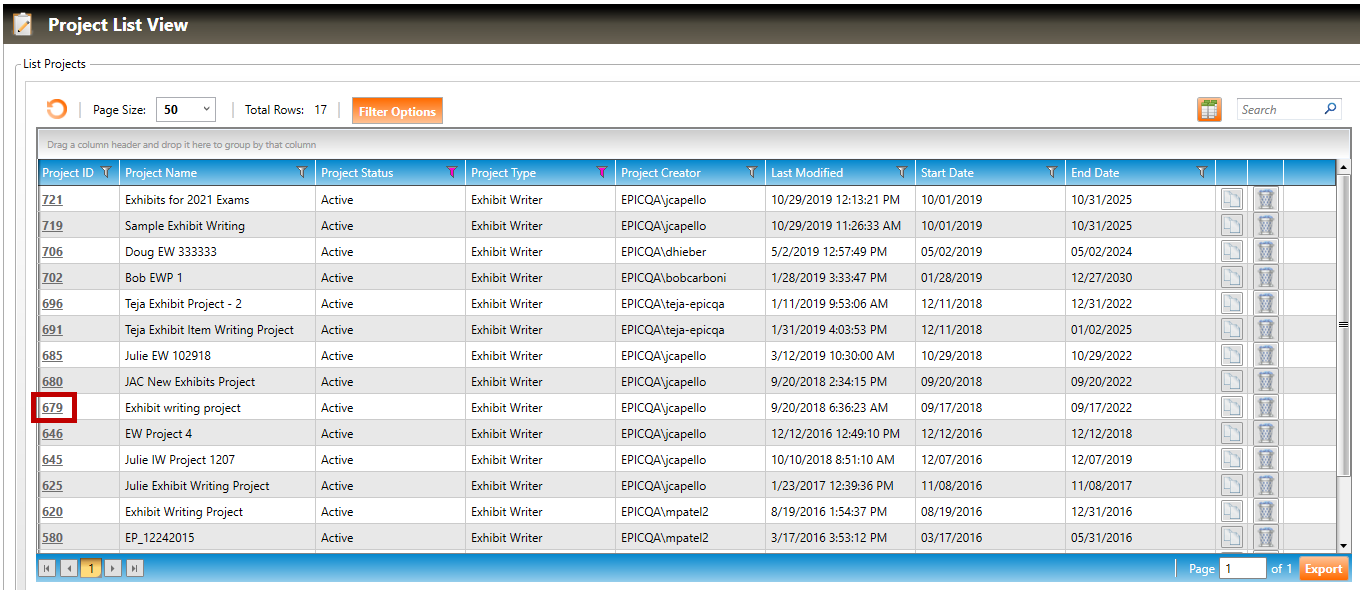The image size is (1360, 590).
Task: Click the Excel export icon near search
Action: point(1209,110)
